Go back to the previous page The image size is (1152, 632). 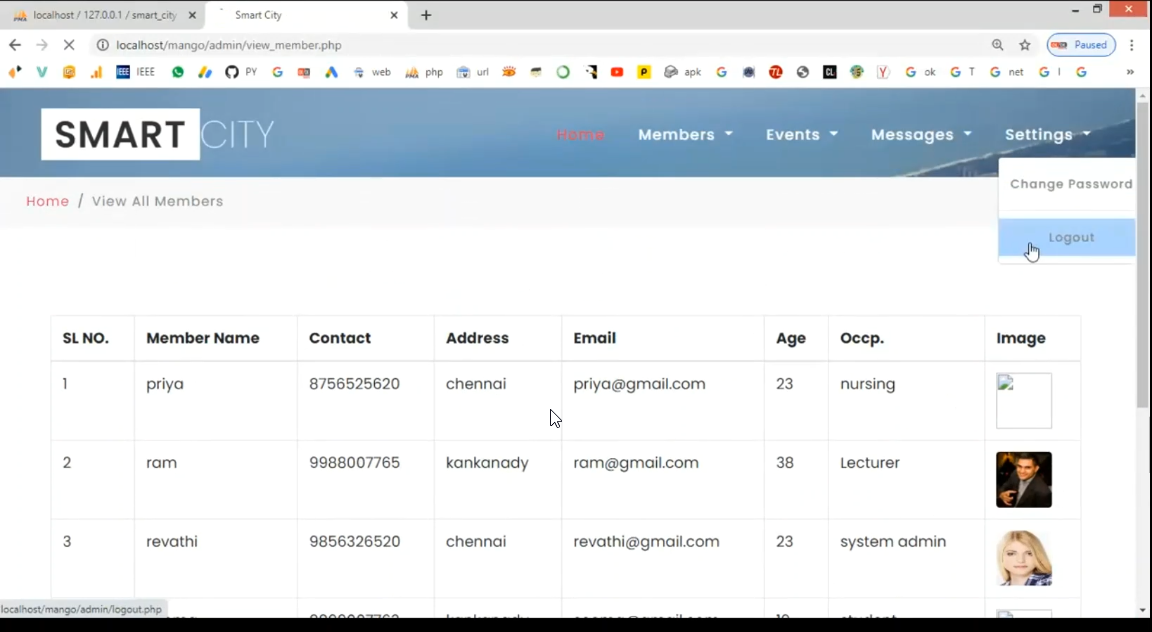(x=15, y=45)
